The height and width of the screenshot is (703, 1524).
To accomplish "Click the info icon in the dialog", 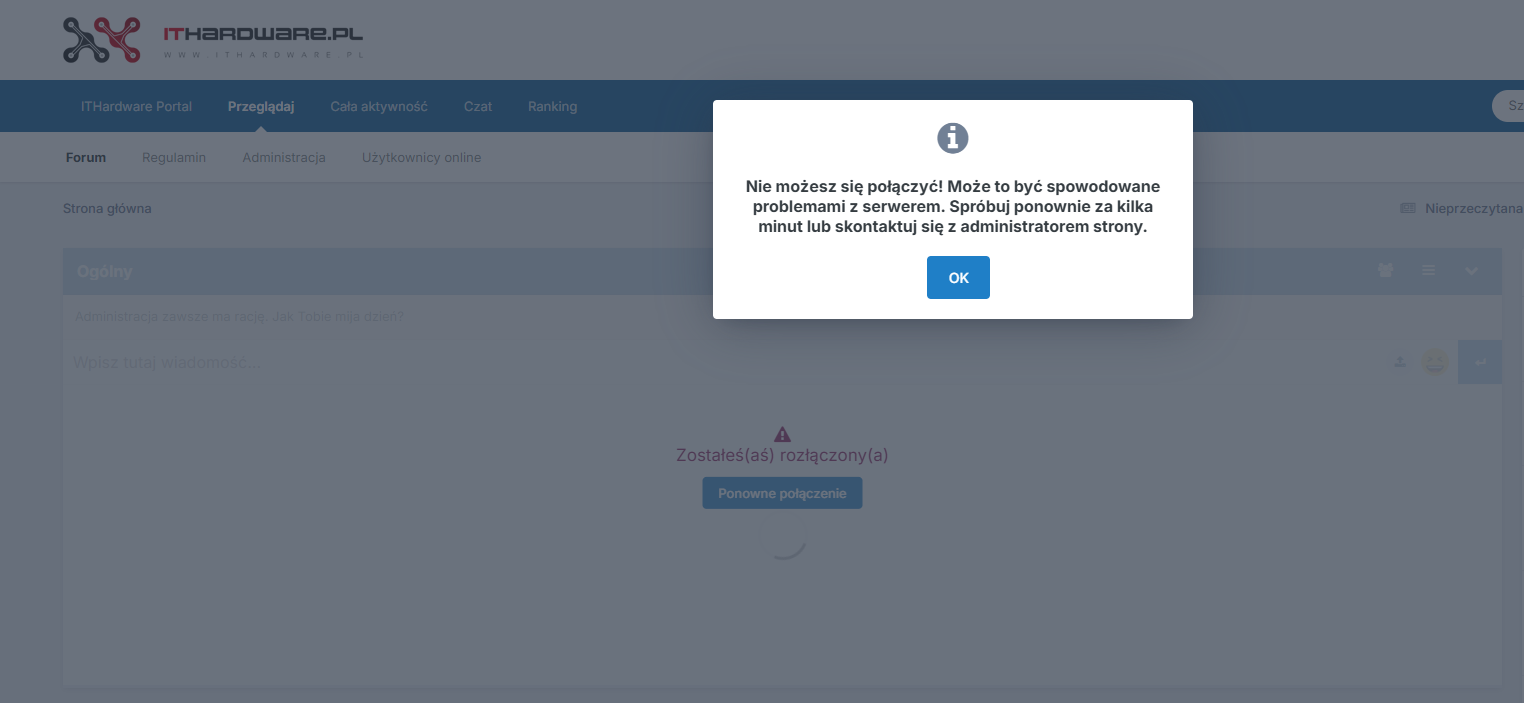I will coord(953,138).
